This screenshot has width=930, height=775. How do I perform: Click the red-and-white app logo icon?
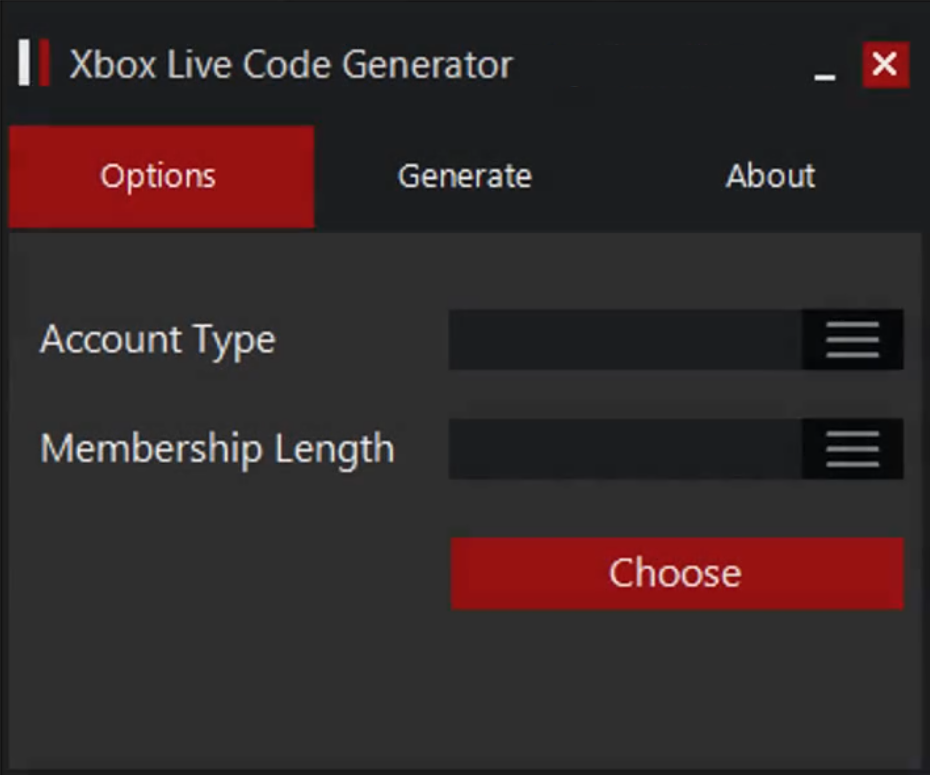coord(34,64)
